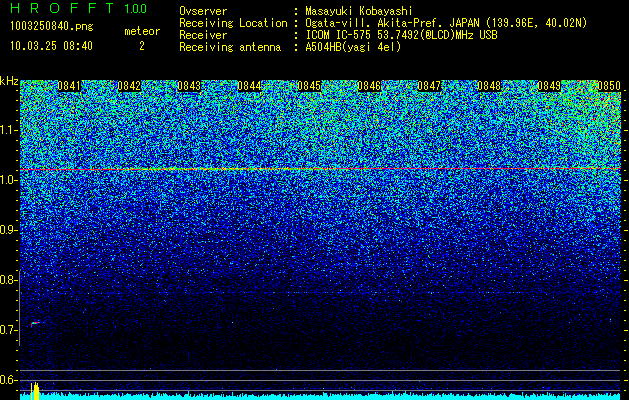Click the HROFFT 1.00 title text
The width and height of the screenshot is (629, 400).
click(79, 8)
